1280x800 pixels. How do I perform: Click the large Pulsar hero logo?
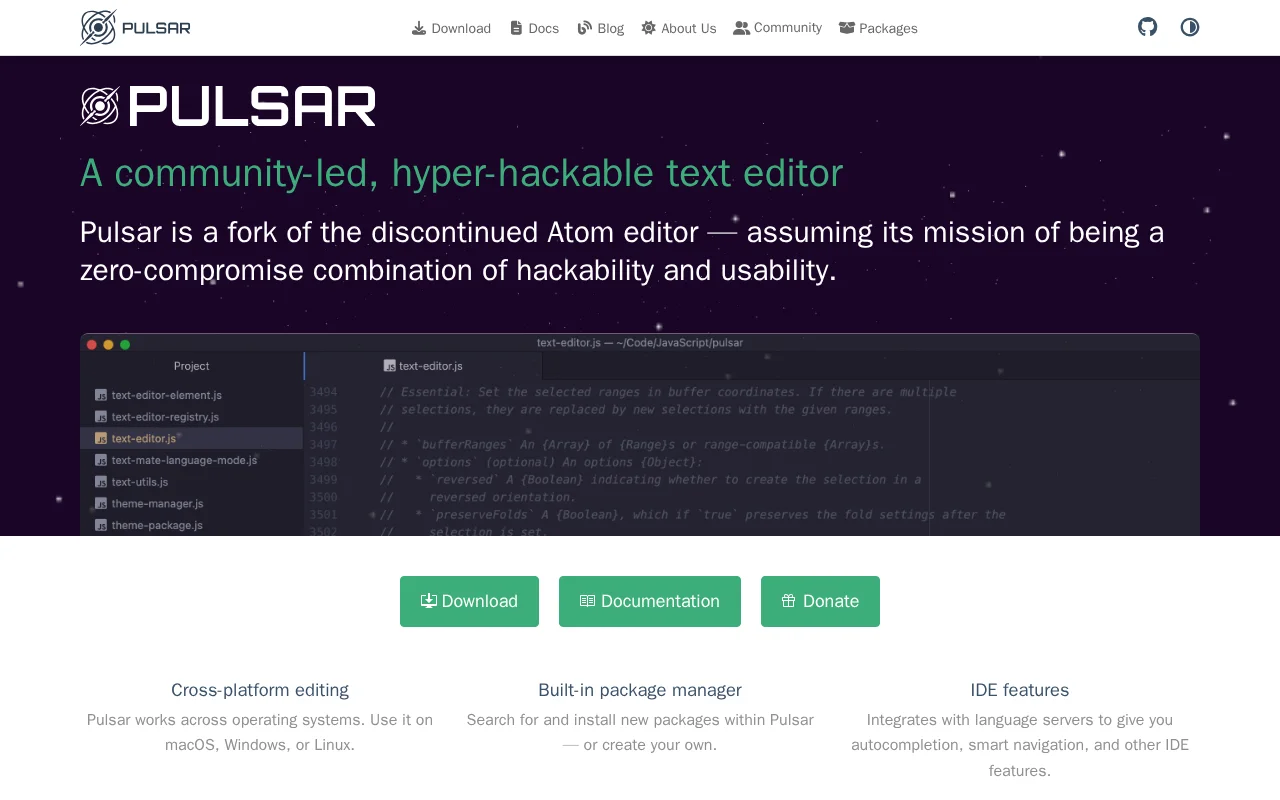point(228,106)
